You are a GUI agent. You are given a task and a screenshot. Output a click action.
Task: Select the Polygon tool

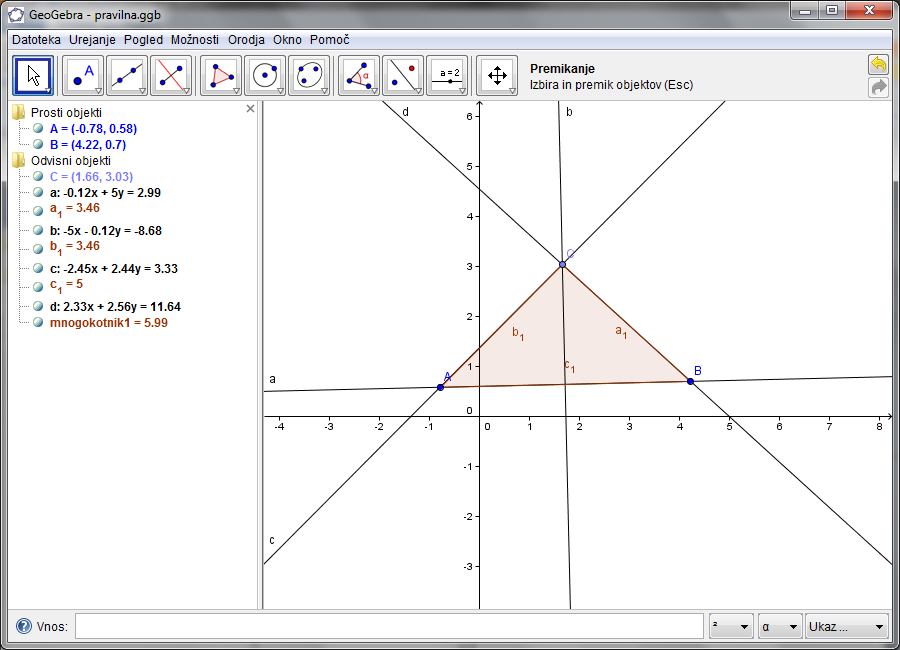(221, 75)
